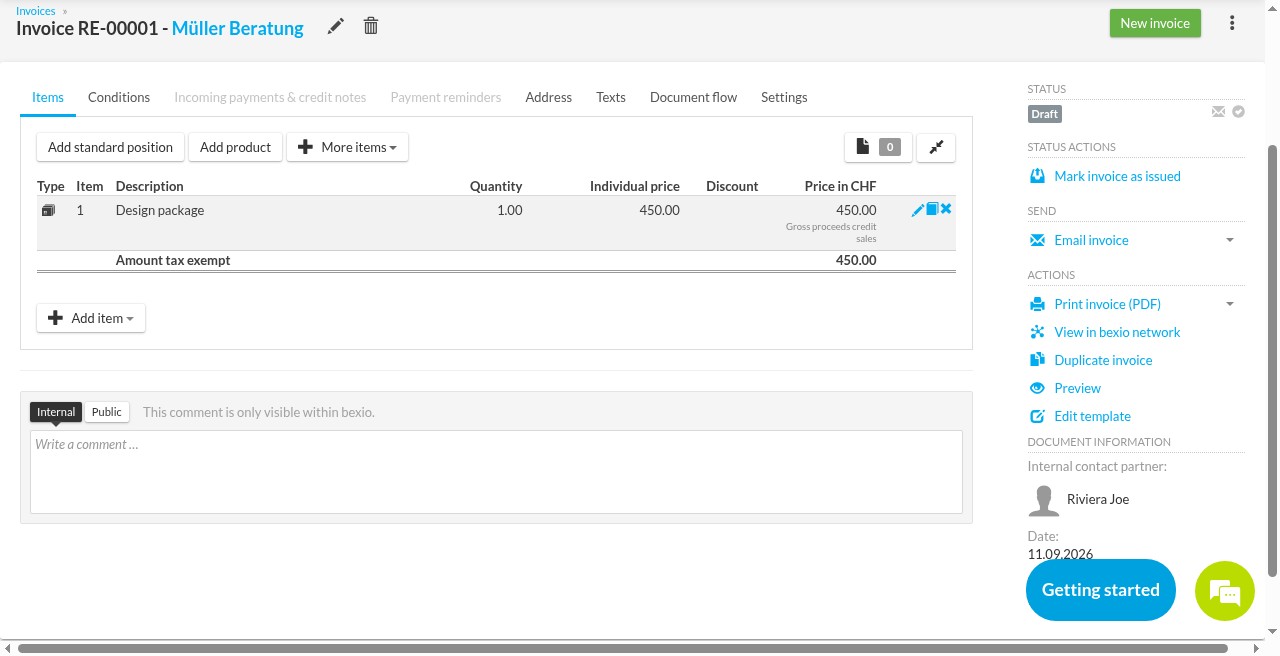Click the Riviera Joe avatar icon

(1044, 500)
